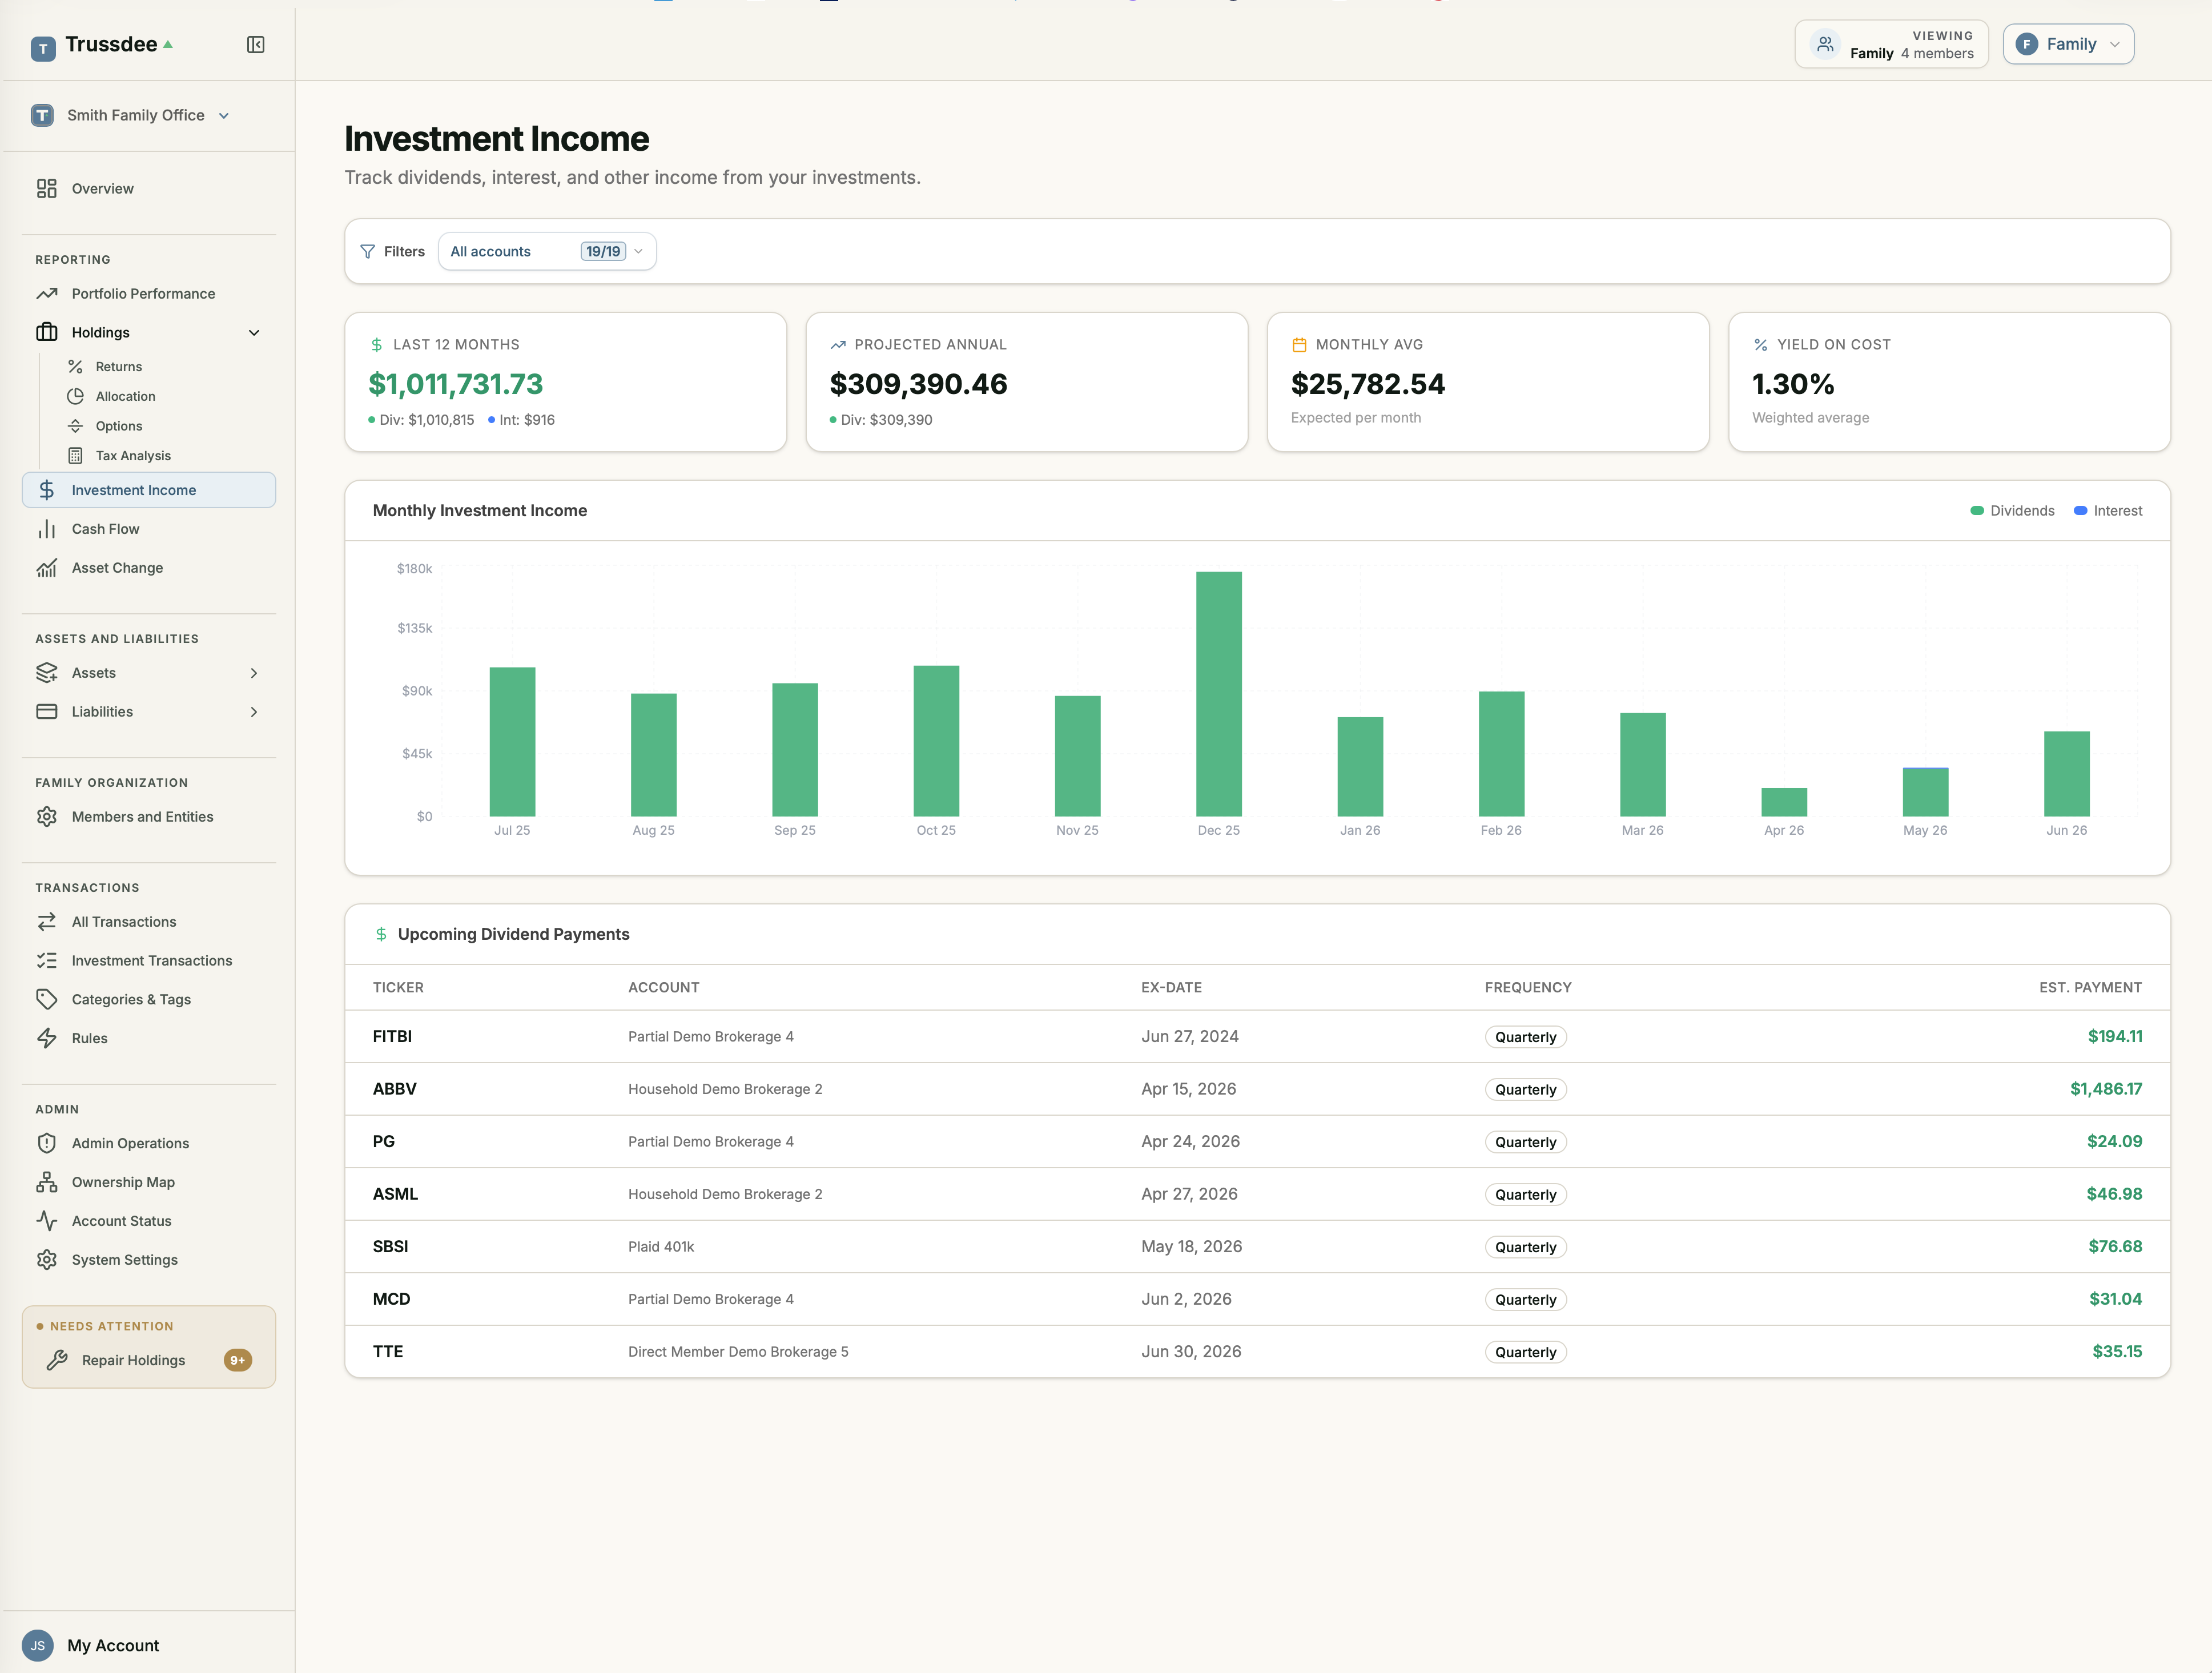Click the Plaid 401k account cell
This screenshot has height=1673, width=2212.
coord(661,1247)
